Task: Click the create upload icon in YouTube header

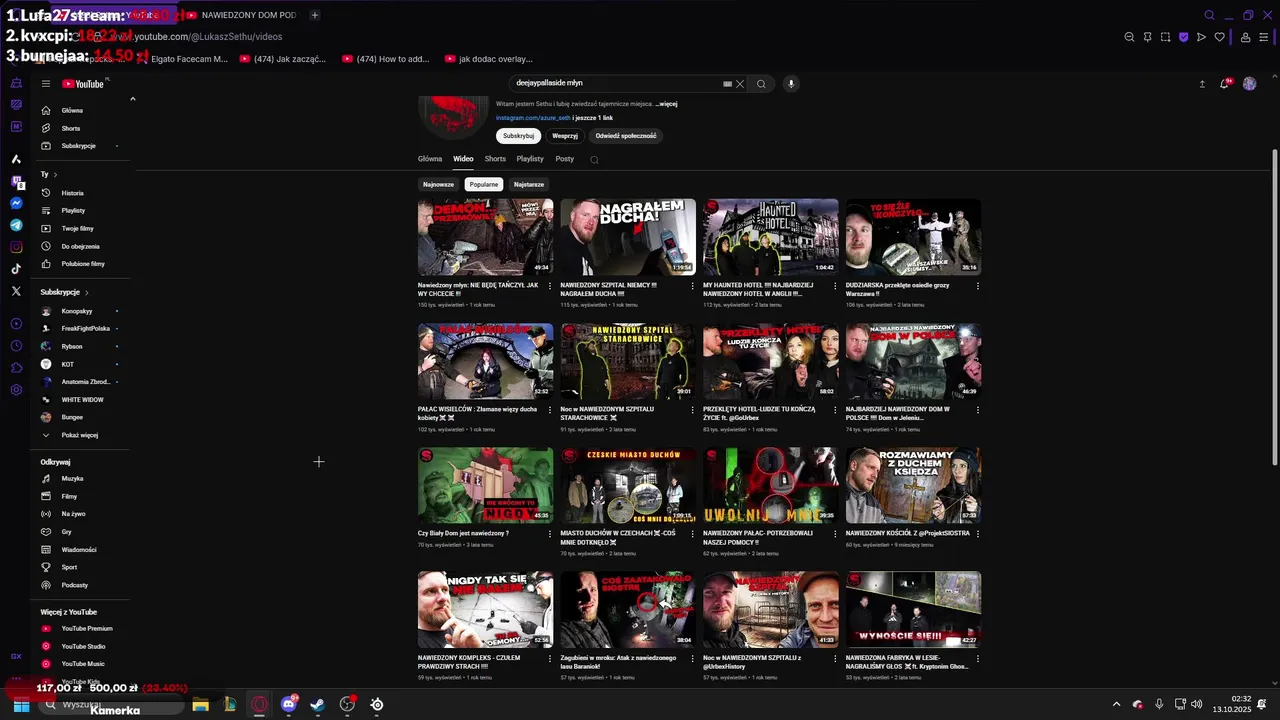Action: 1202,84
